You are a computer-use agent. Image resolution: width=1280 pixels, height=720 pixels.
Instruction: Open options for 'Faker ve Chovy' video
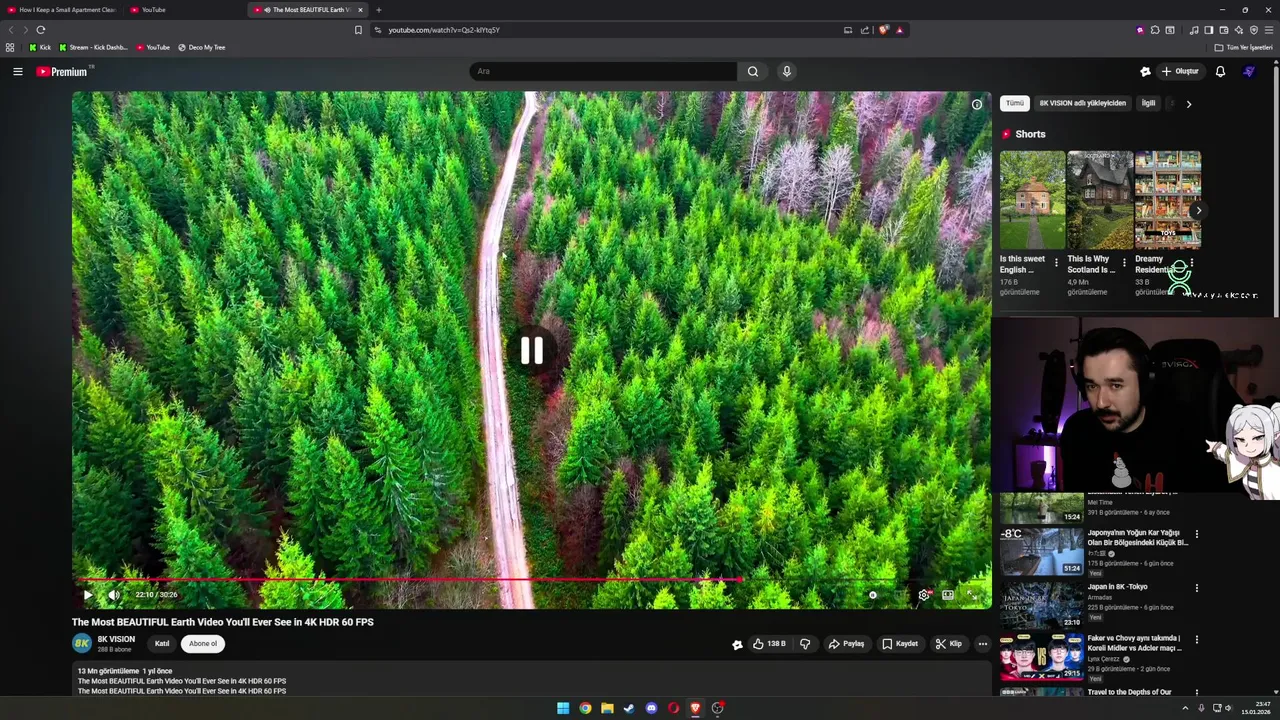(1196, 639)
